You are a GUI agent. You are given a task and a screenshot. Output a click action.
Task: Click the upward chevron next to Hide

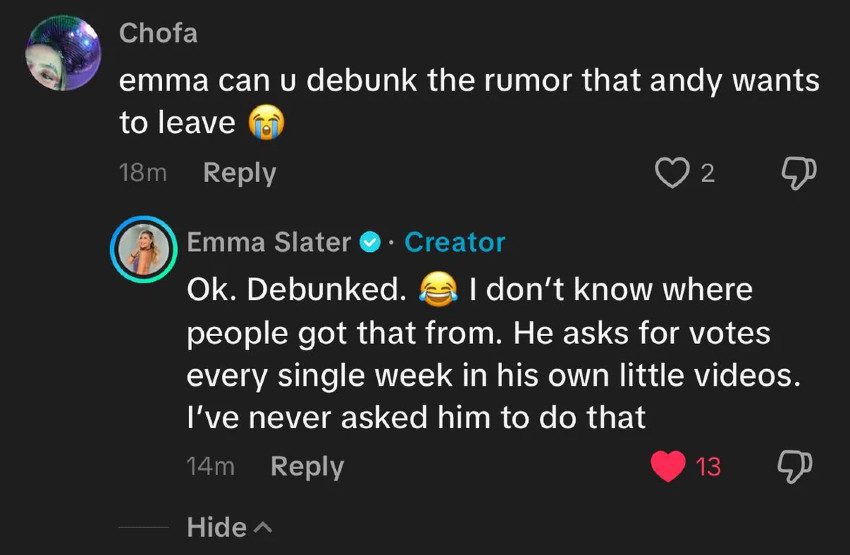pos(263,527)
